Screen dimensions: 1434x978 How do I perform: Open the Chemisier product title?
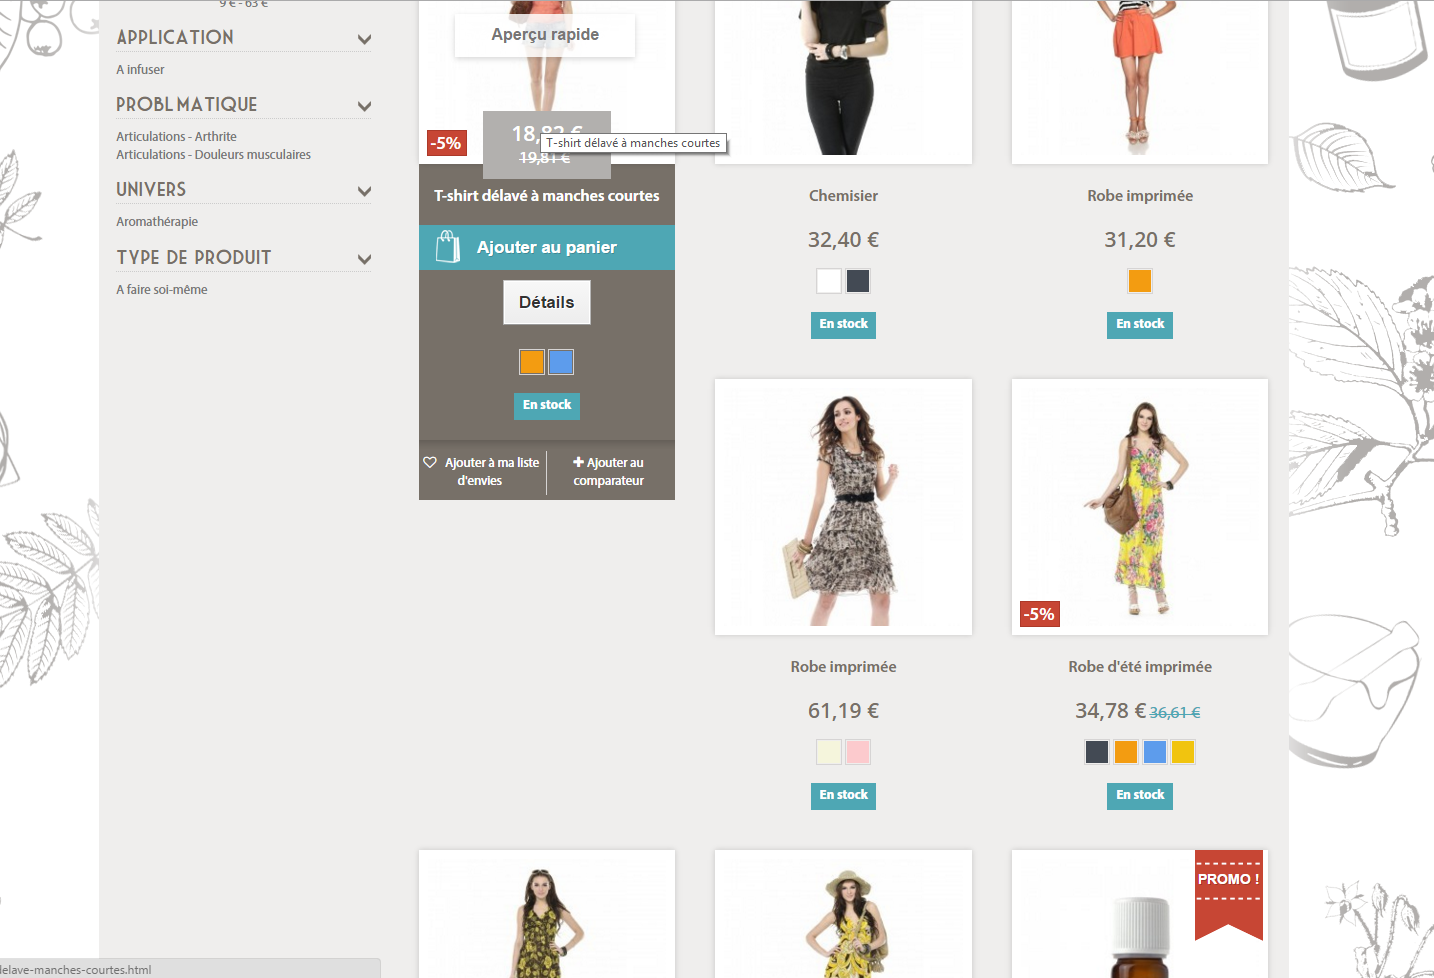[843, 196]
